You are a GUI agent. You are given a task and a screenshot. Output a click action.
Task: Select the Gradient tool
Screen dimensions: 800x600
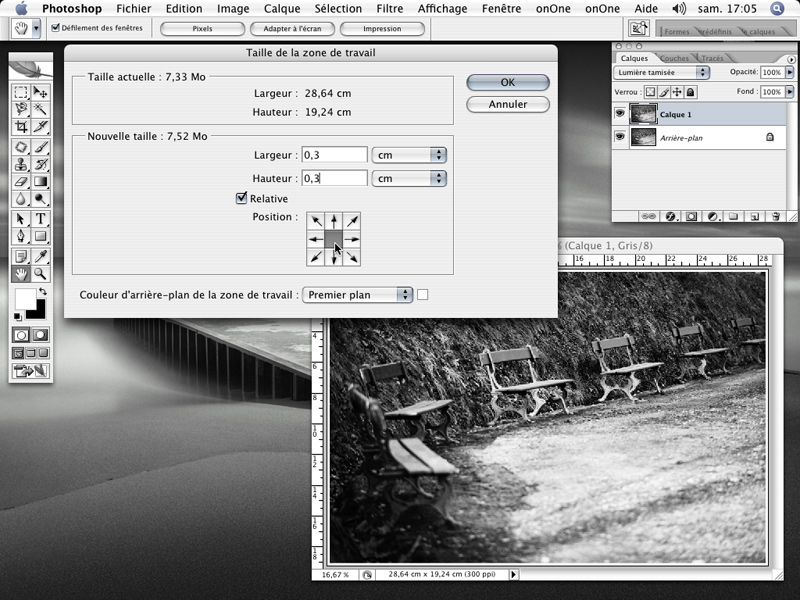point(40,181)
